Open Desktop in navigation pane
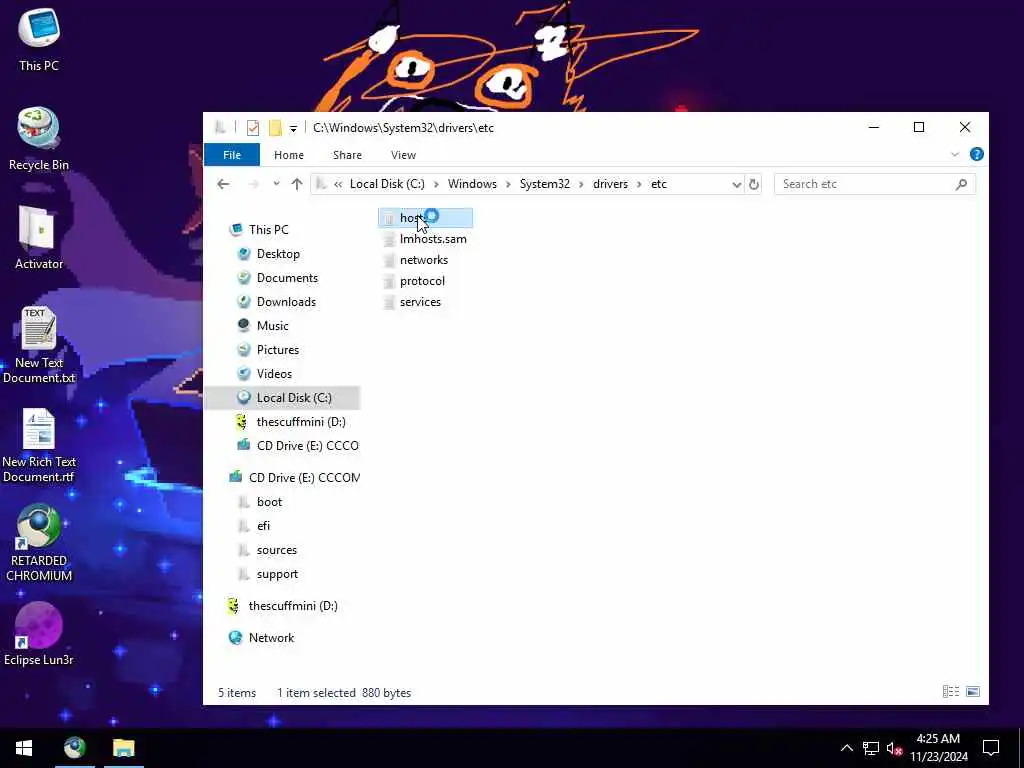Screen dimensions: 1024x768 coord(268,254)
